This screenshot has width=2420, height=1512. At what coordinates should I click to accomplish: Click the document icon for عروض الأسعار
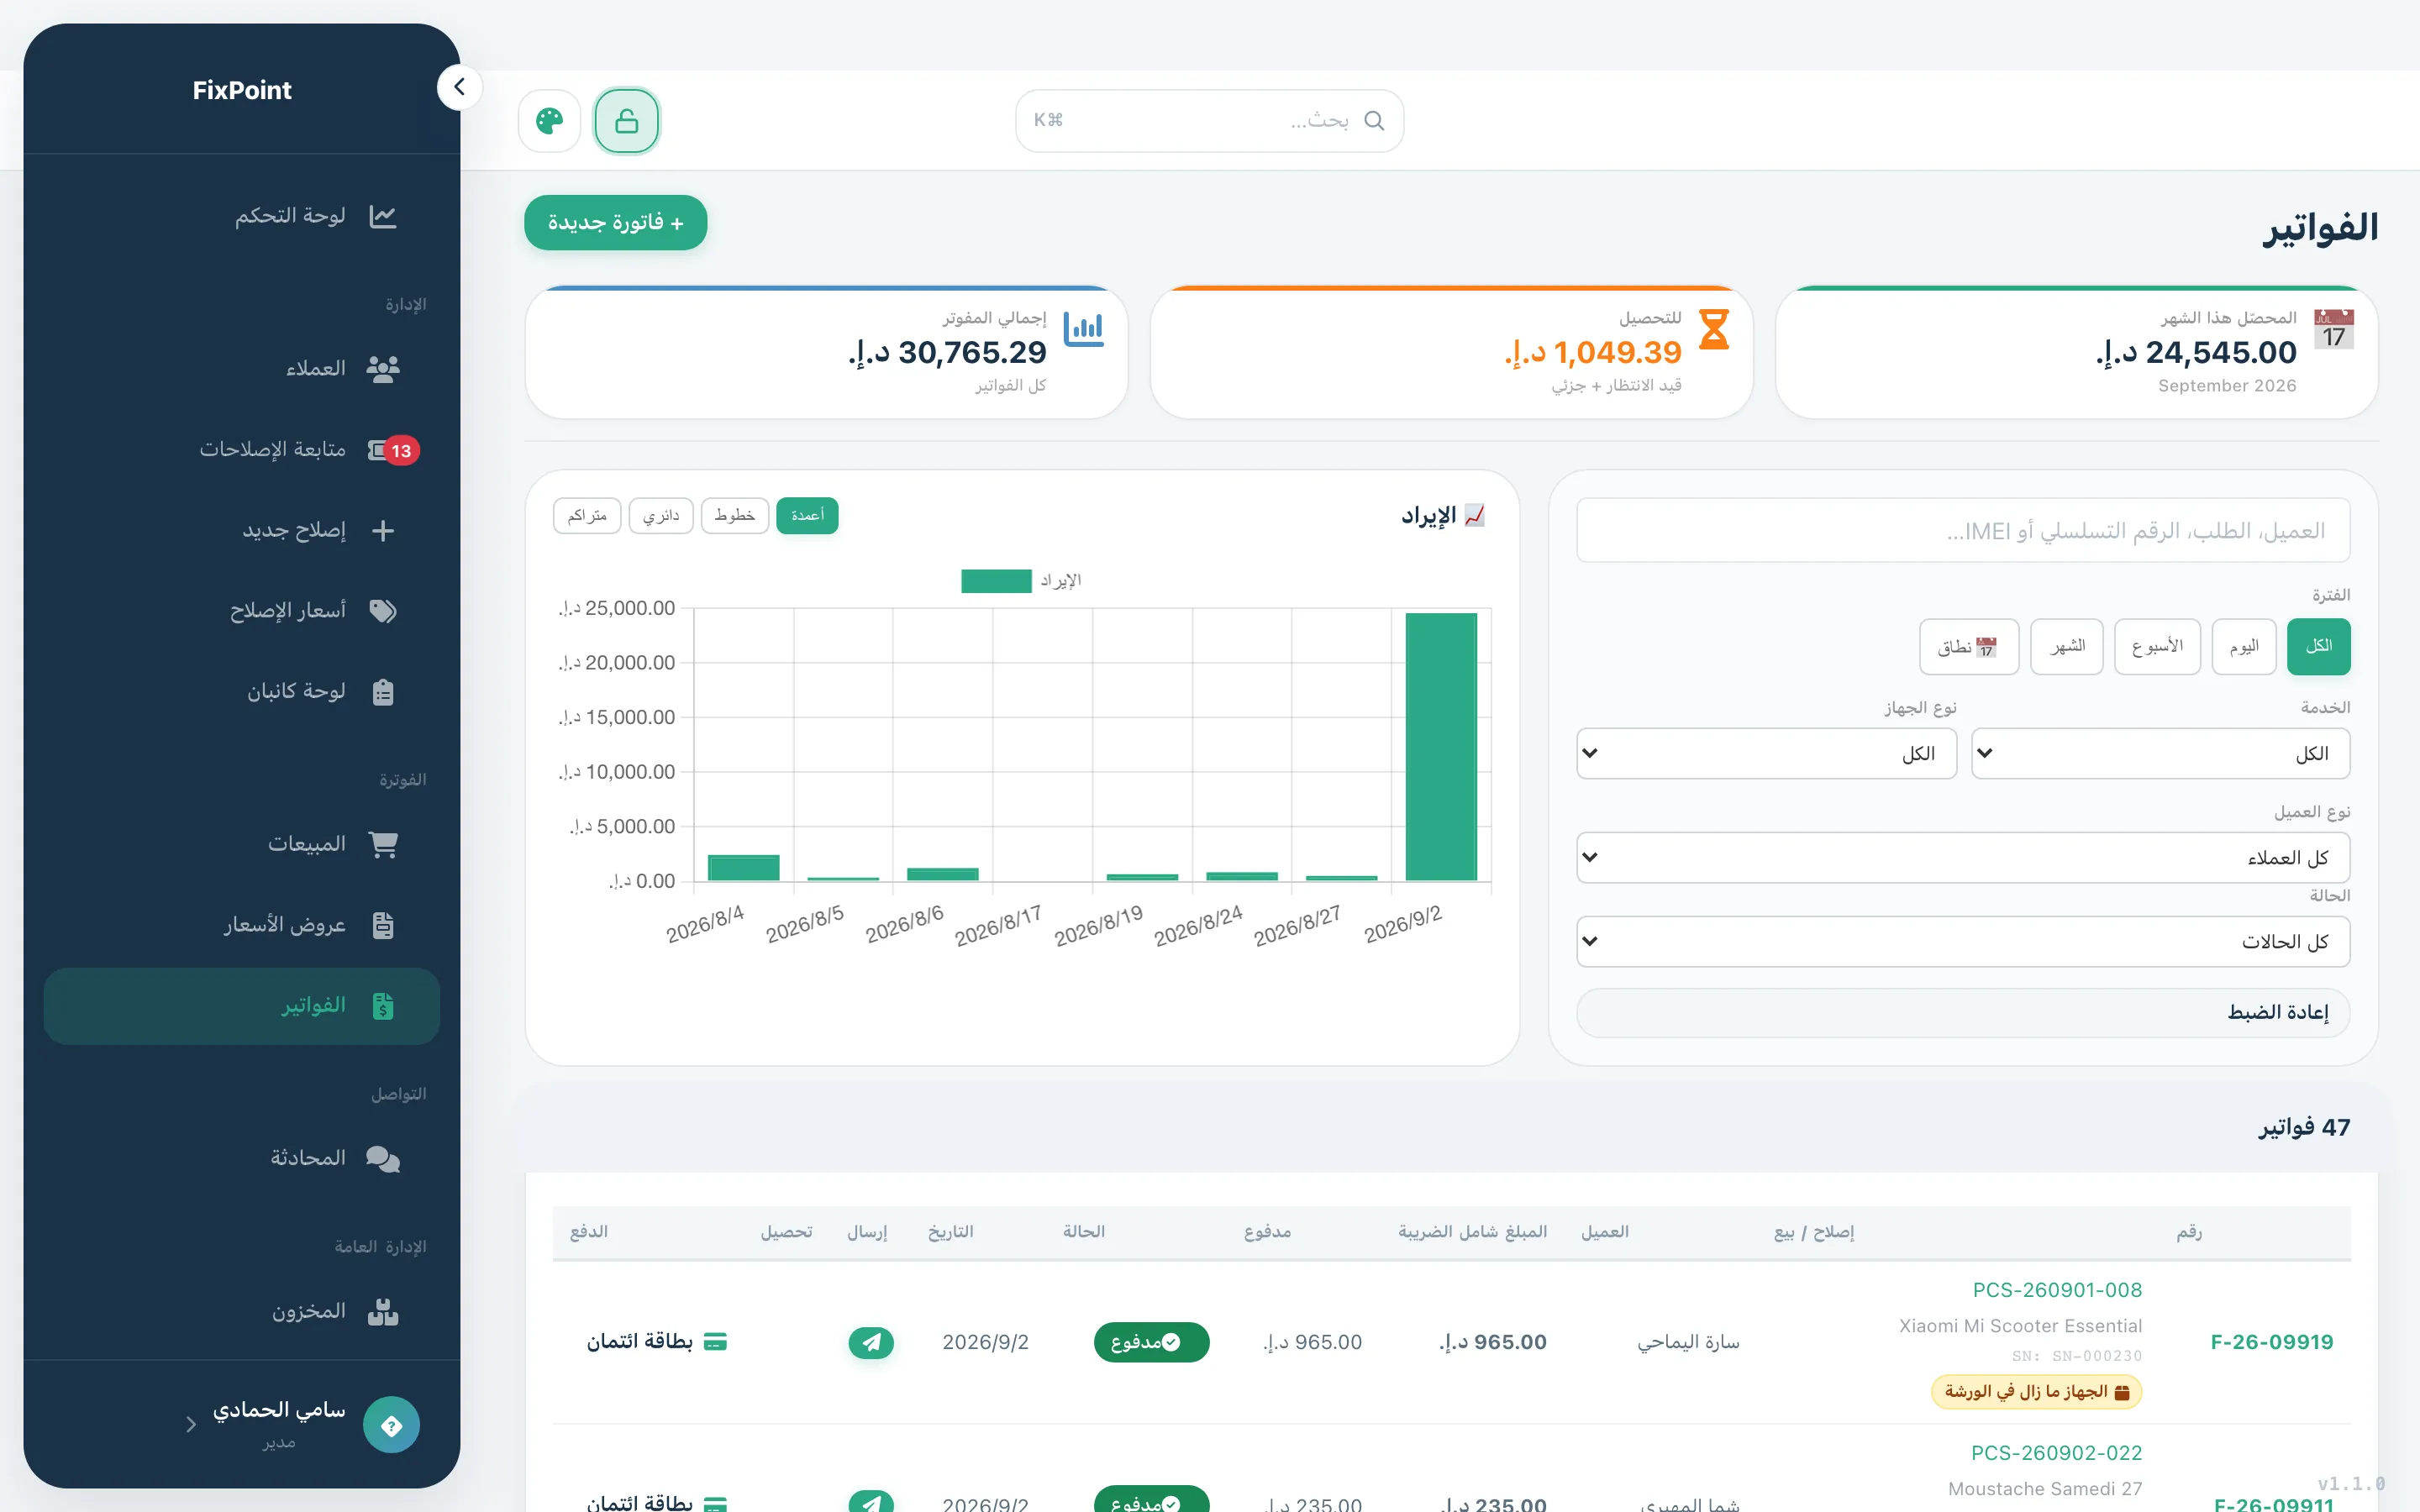click(383, 925)
